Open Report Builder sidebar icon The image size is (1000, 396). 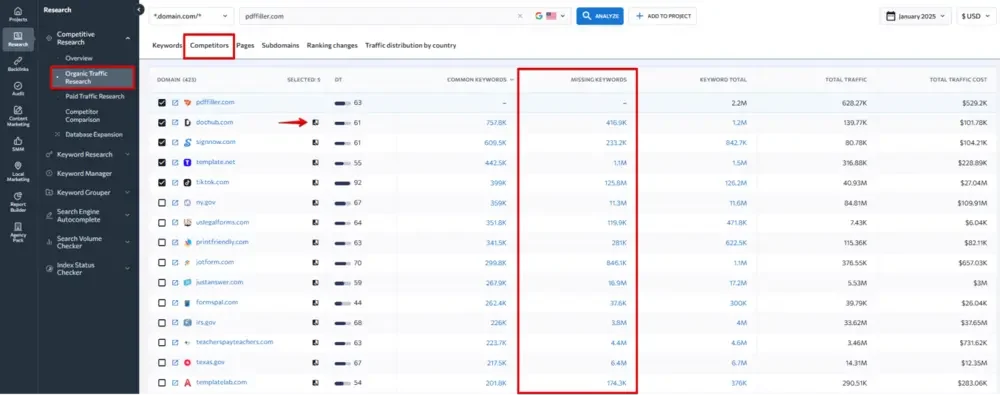(18, 201)
